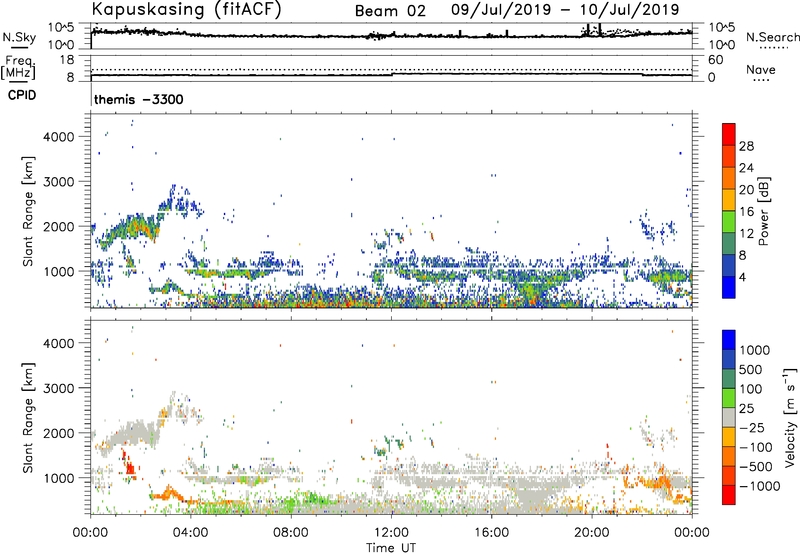Click the '60' Nave axis tick
The height and width of the screenshot is (554, 800).
pyautogui.click(x=715, y=60)
